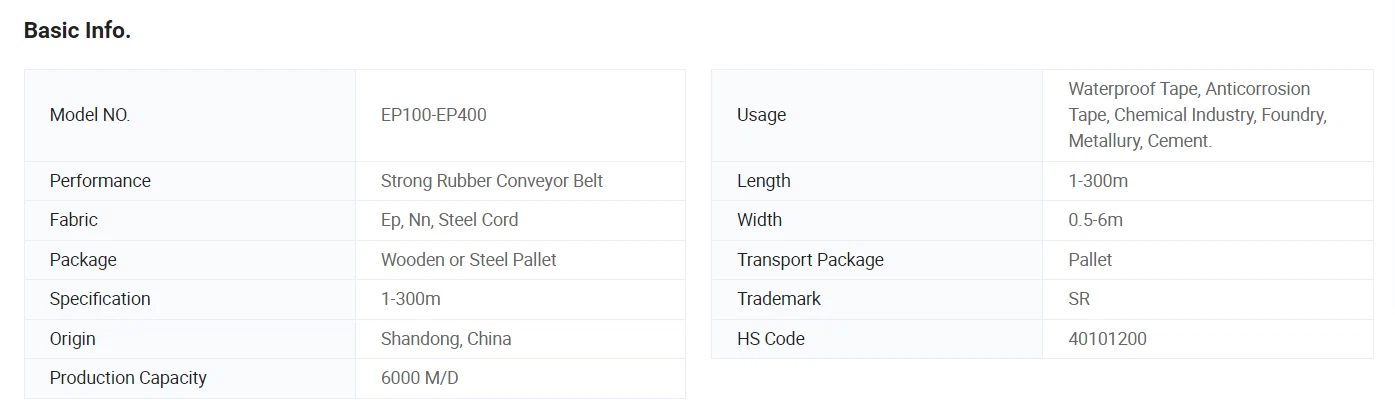Select the Pallet transport package value

1090,260
